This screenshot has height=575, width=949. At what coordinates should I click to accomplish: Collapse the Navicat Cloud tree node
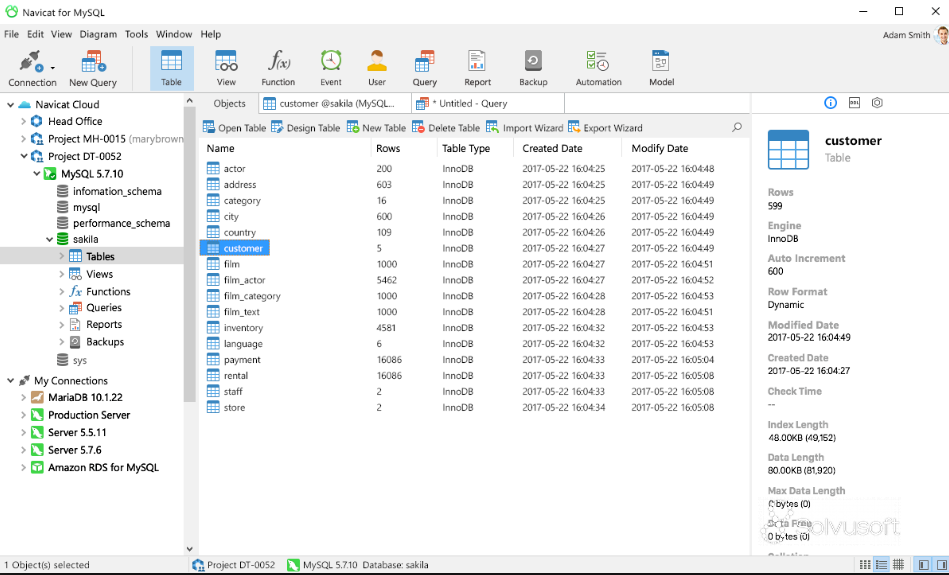(10, 105)
